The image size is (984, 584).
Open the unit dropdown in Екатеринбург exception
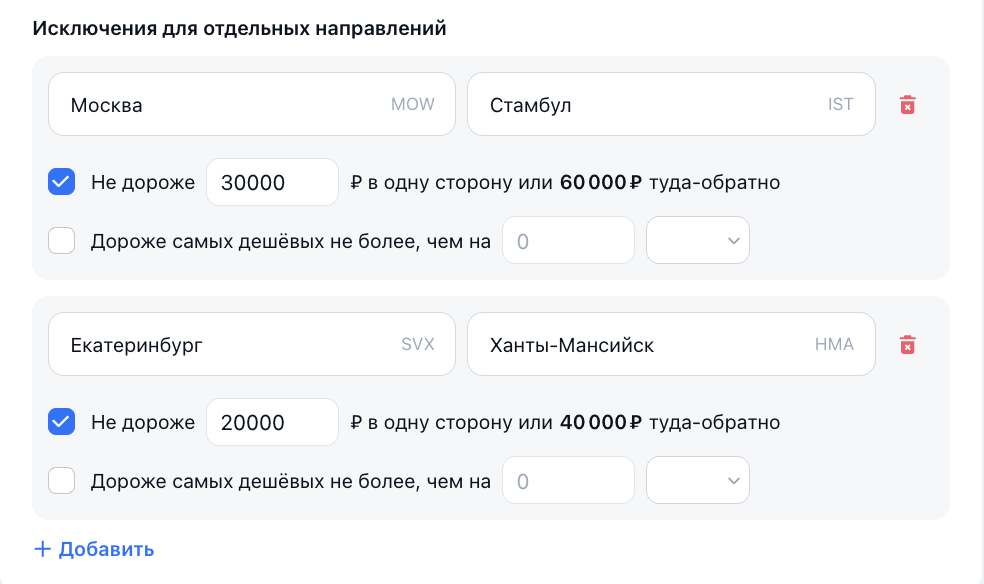coord(698,481)
